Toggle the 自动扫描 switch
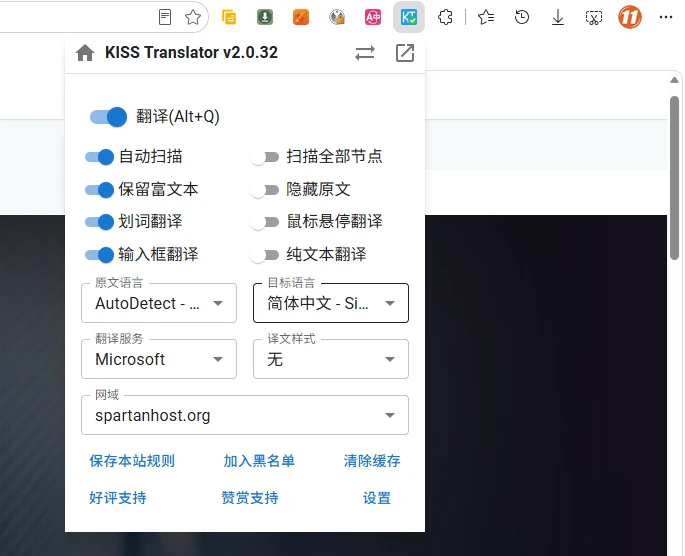Screen dimensions: 685x556 pyautogui.click(x=100, y=157)
